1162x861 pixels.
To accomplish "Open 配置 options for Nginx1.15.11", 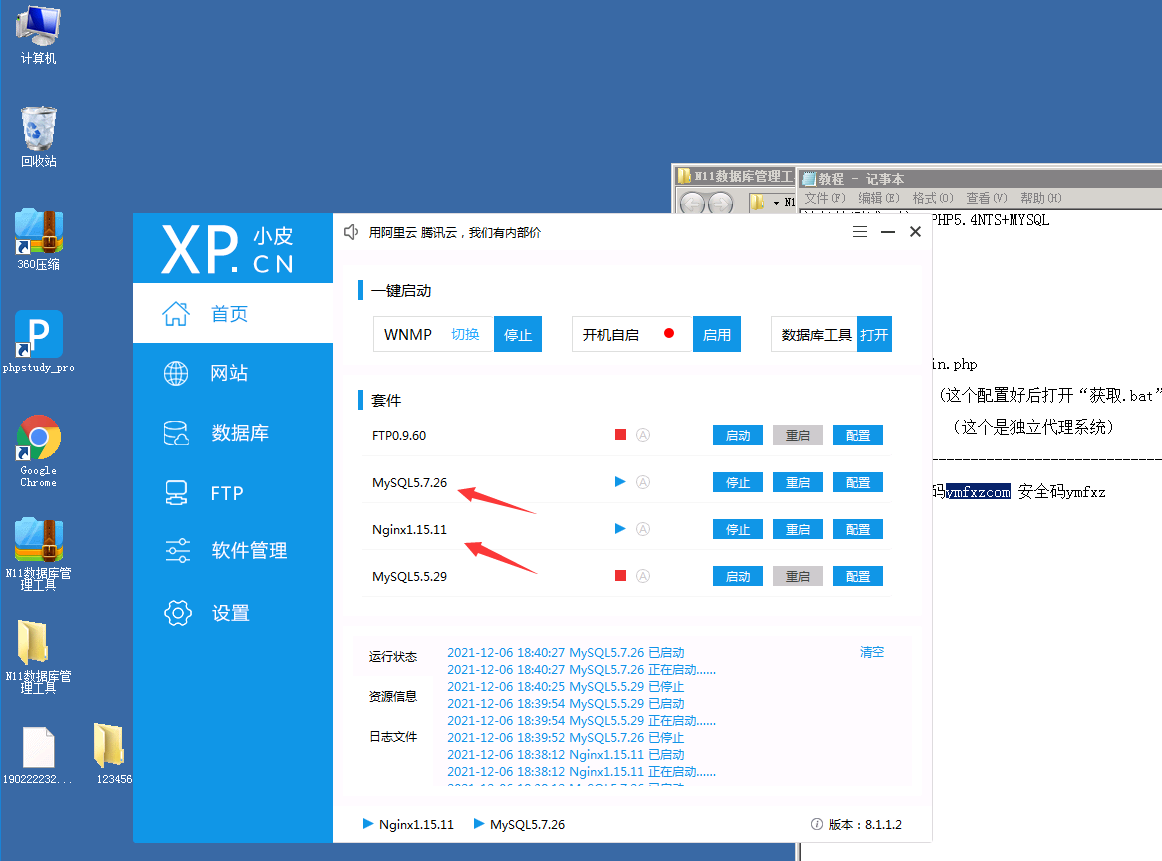I will point(857,529).
